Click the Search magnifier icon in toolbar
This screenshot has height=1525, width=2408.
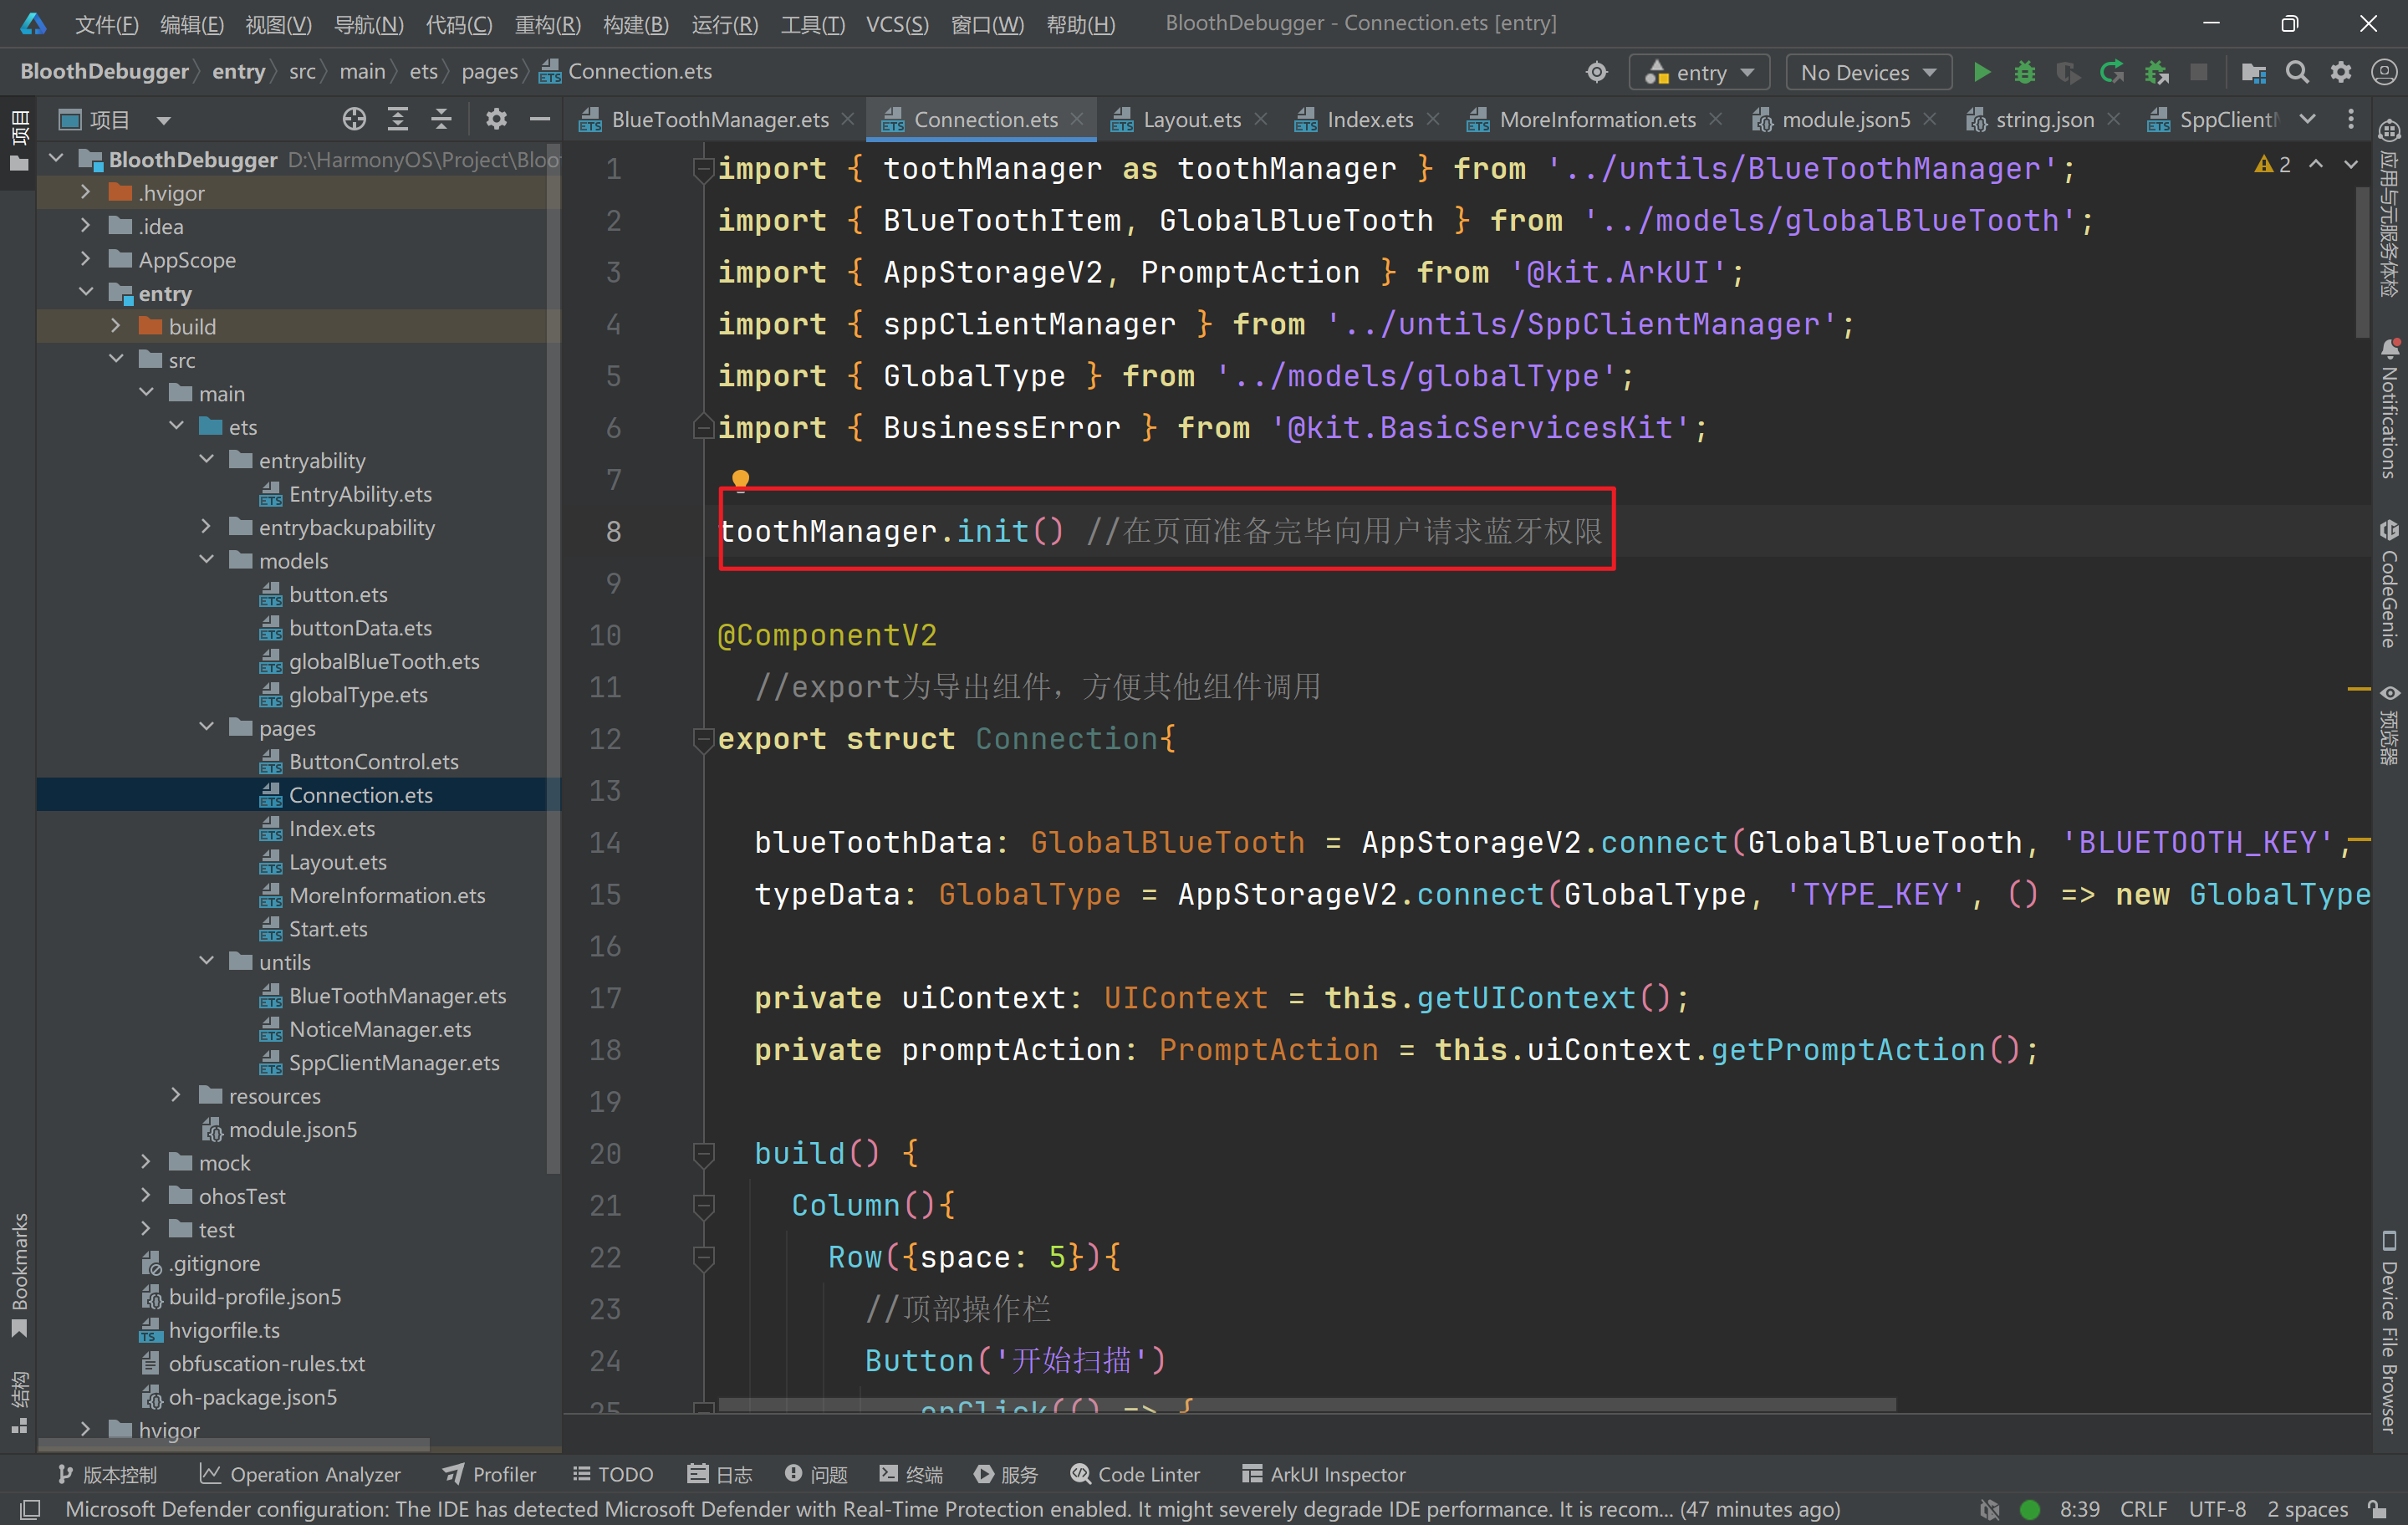pyautogui.click(x=2297, y=72)
